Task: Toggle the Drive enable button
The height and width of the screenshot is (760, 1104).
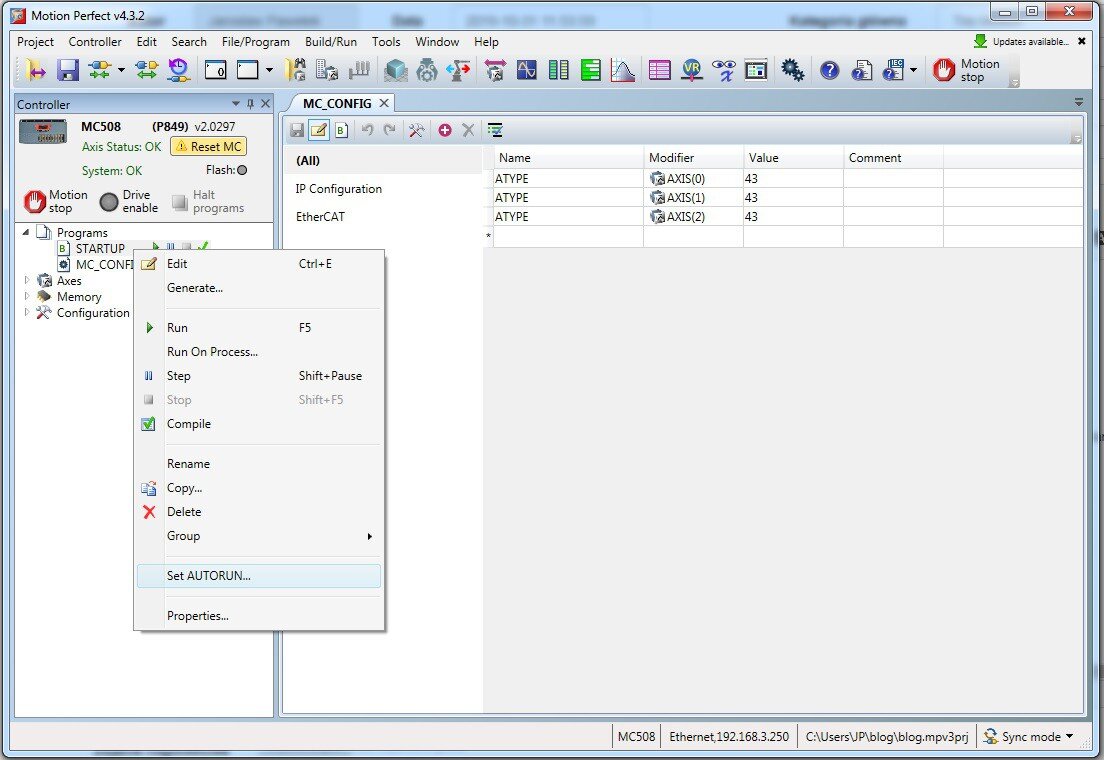Action: (x=130, y=201)
